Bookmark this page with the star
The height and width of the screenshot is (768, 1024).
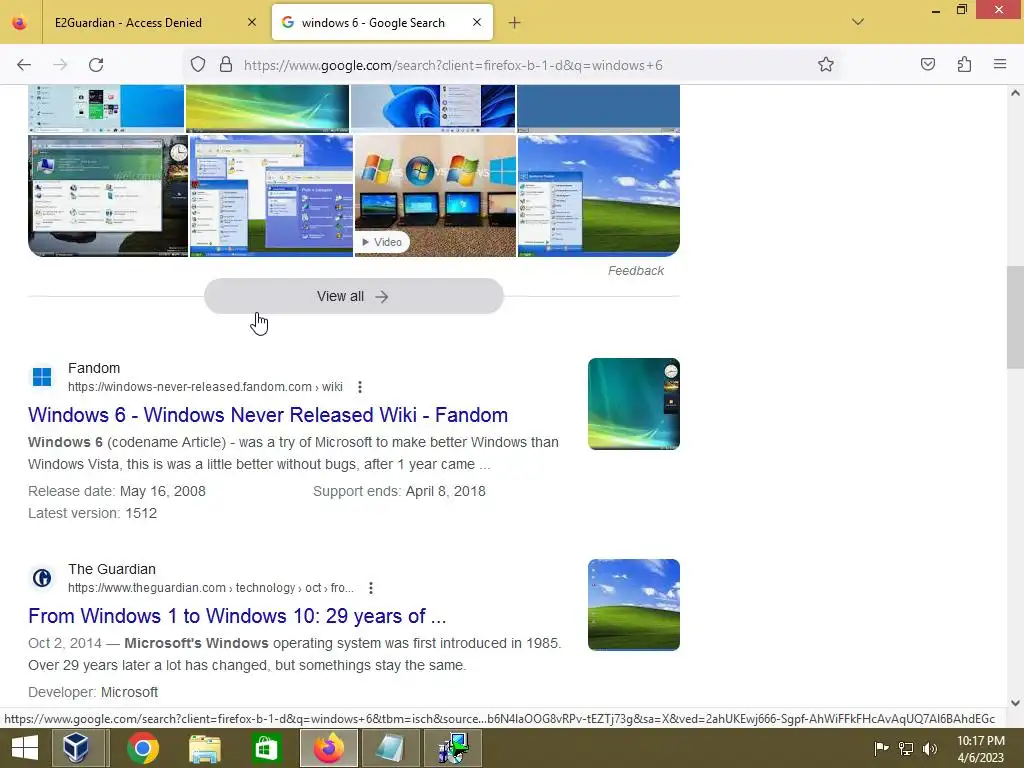pyautogui.click(x=825, y=64)
